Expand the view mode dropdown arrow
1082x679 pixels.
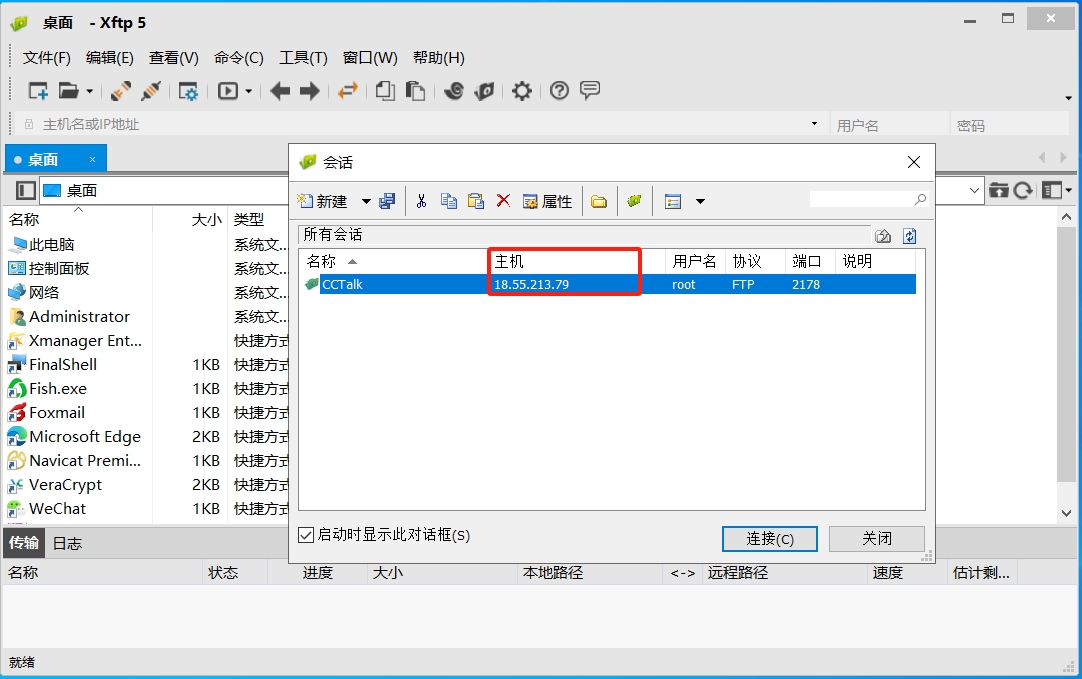click(x=700, y=201)
